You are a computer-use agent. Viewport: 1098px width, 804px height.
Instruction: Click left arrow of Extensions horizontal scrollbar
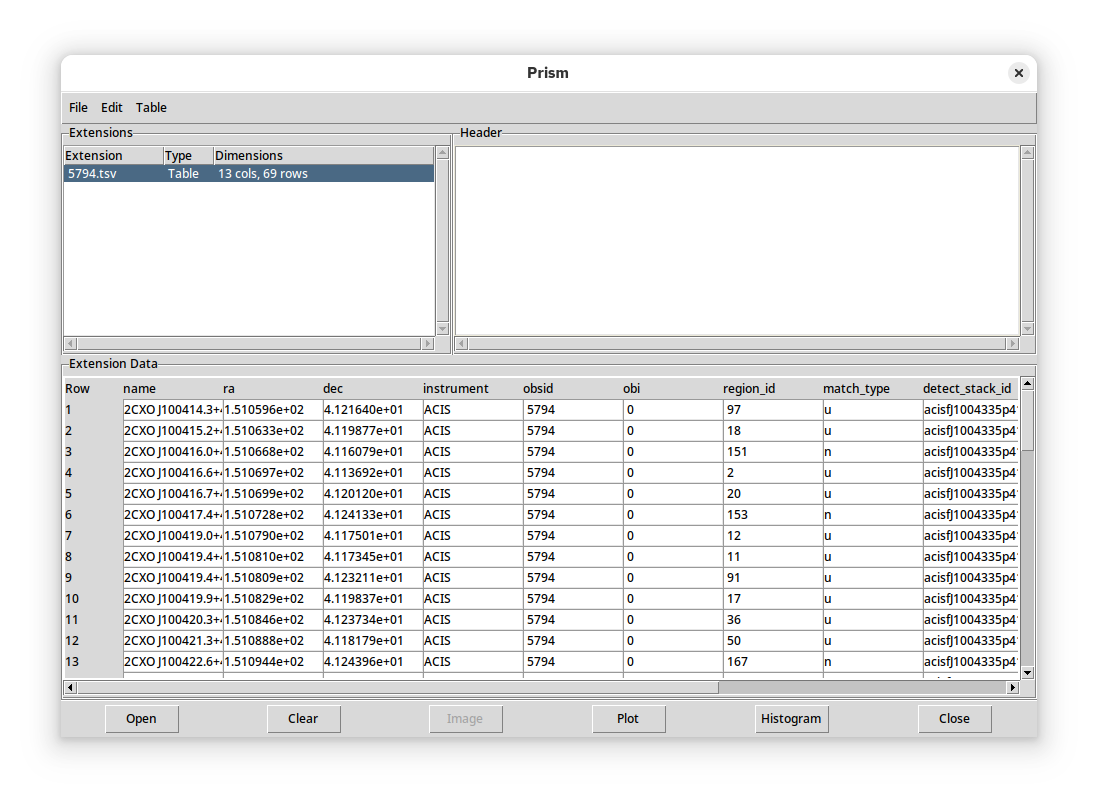70,344
